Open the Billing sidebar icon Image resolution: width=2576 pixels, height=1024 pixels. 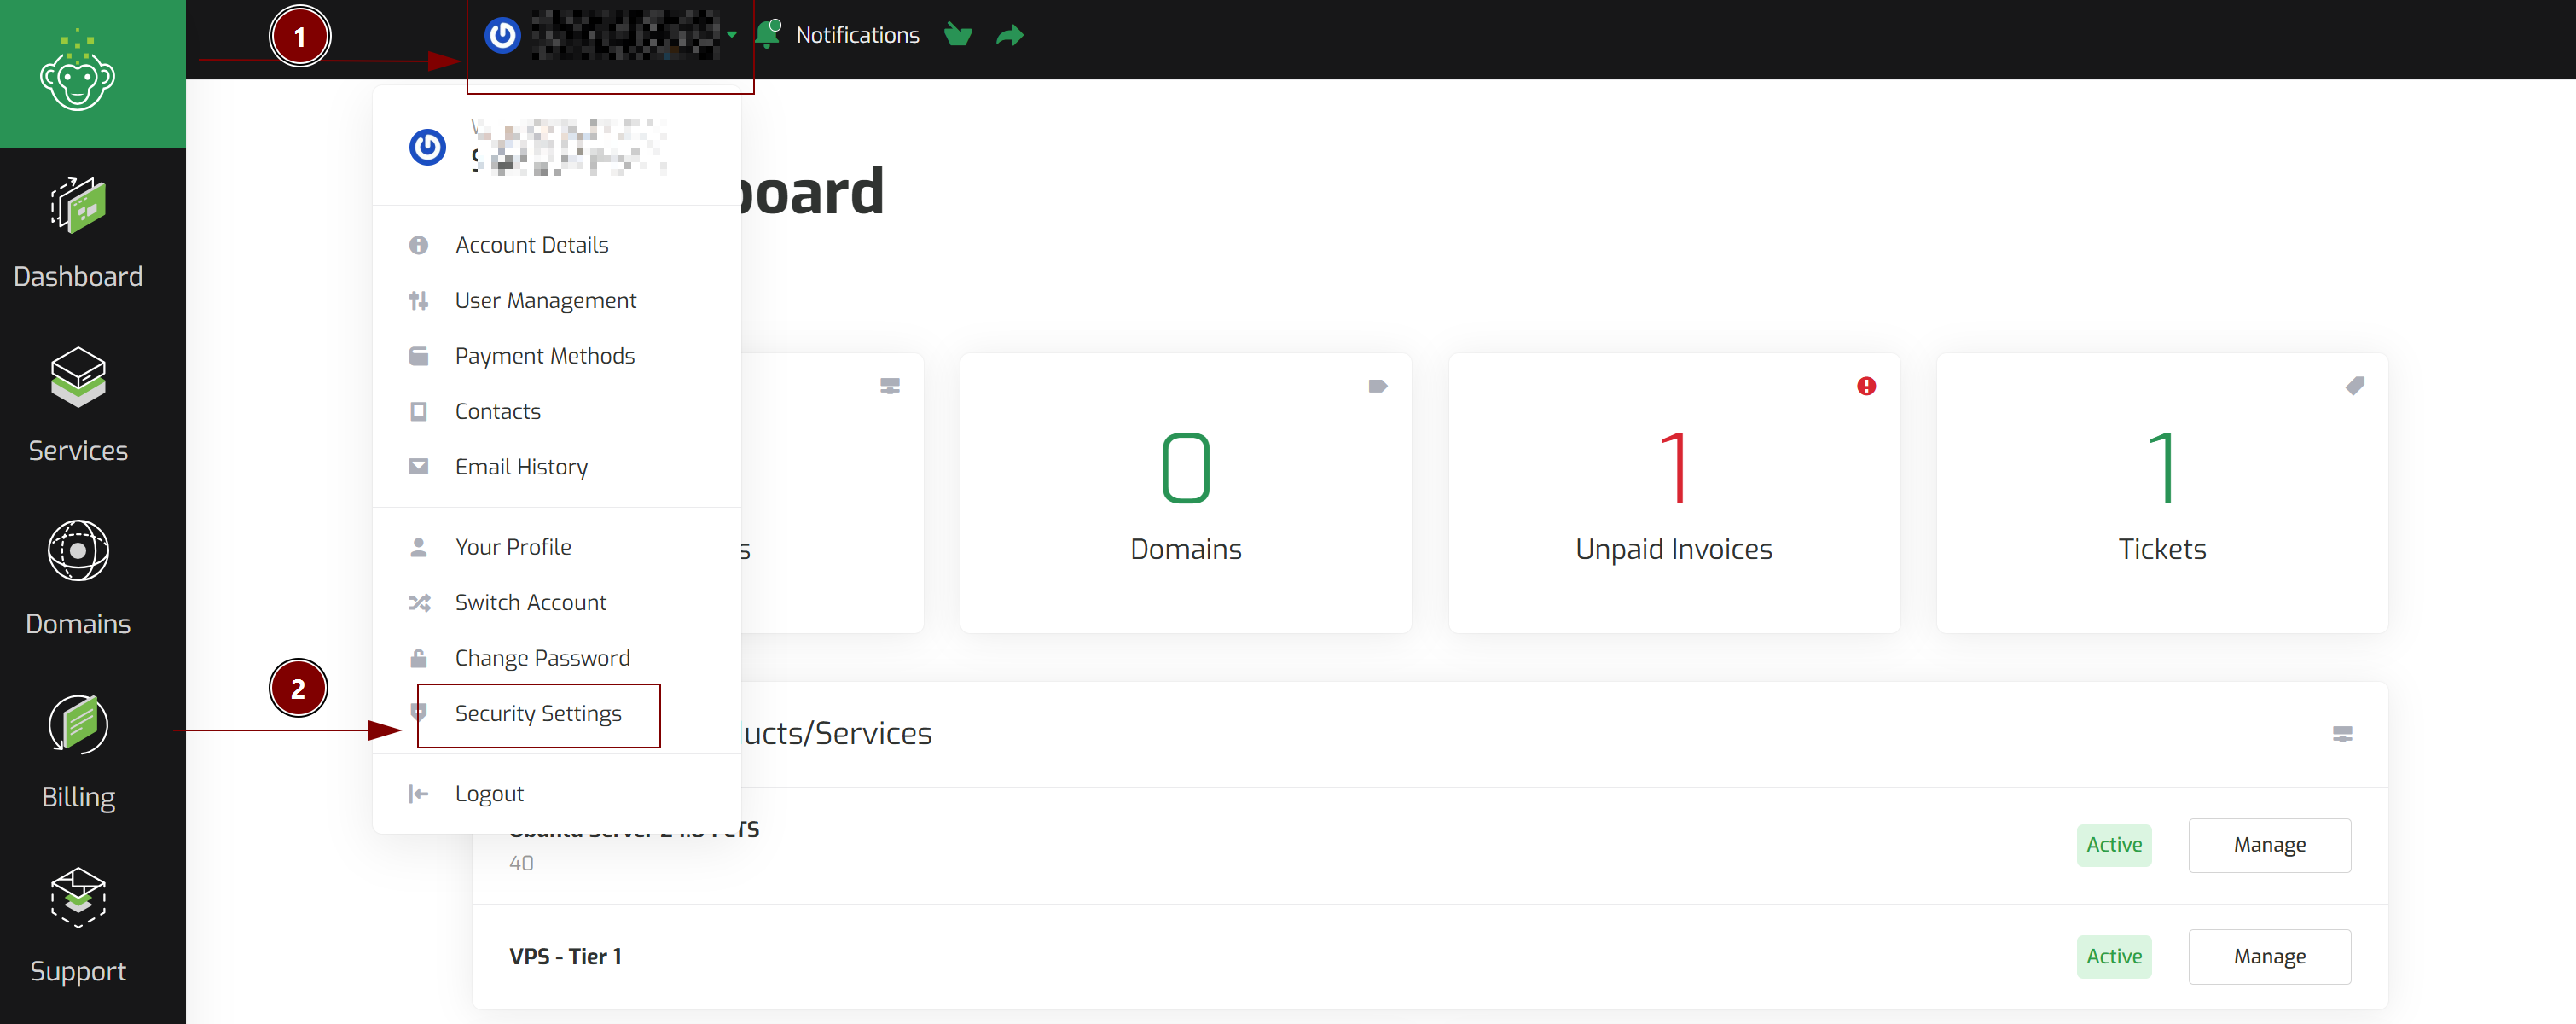(77, 724)
